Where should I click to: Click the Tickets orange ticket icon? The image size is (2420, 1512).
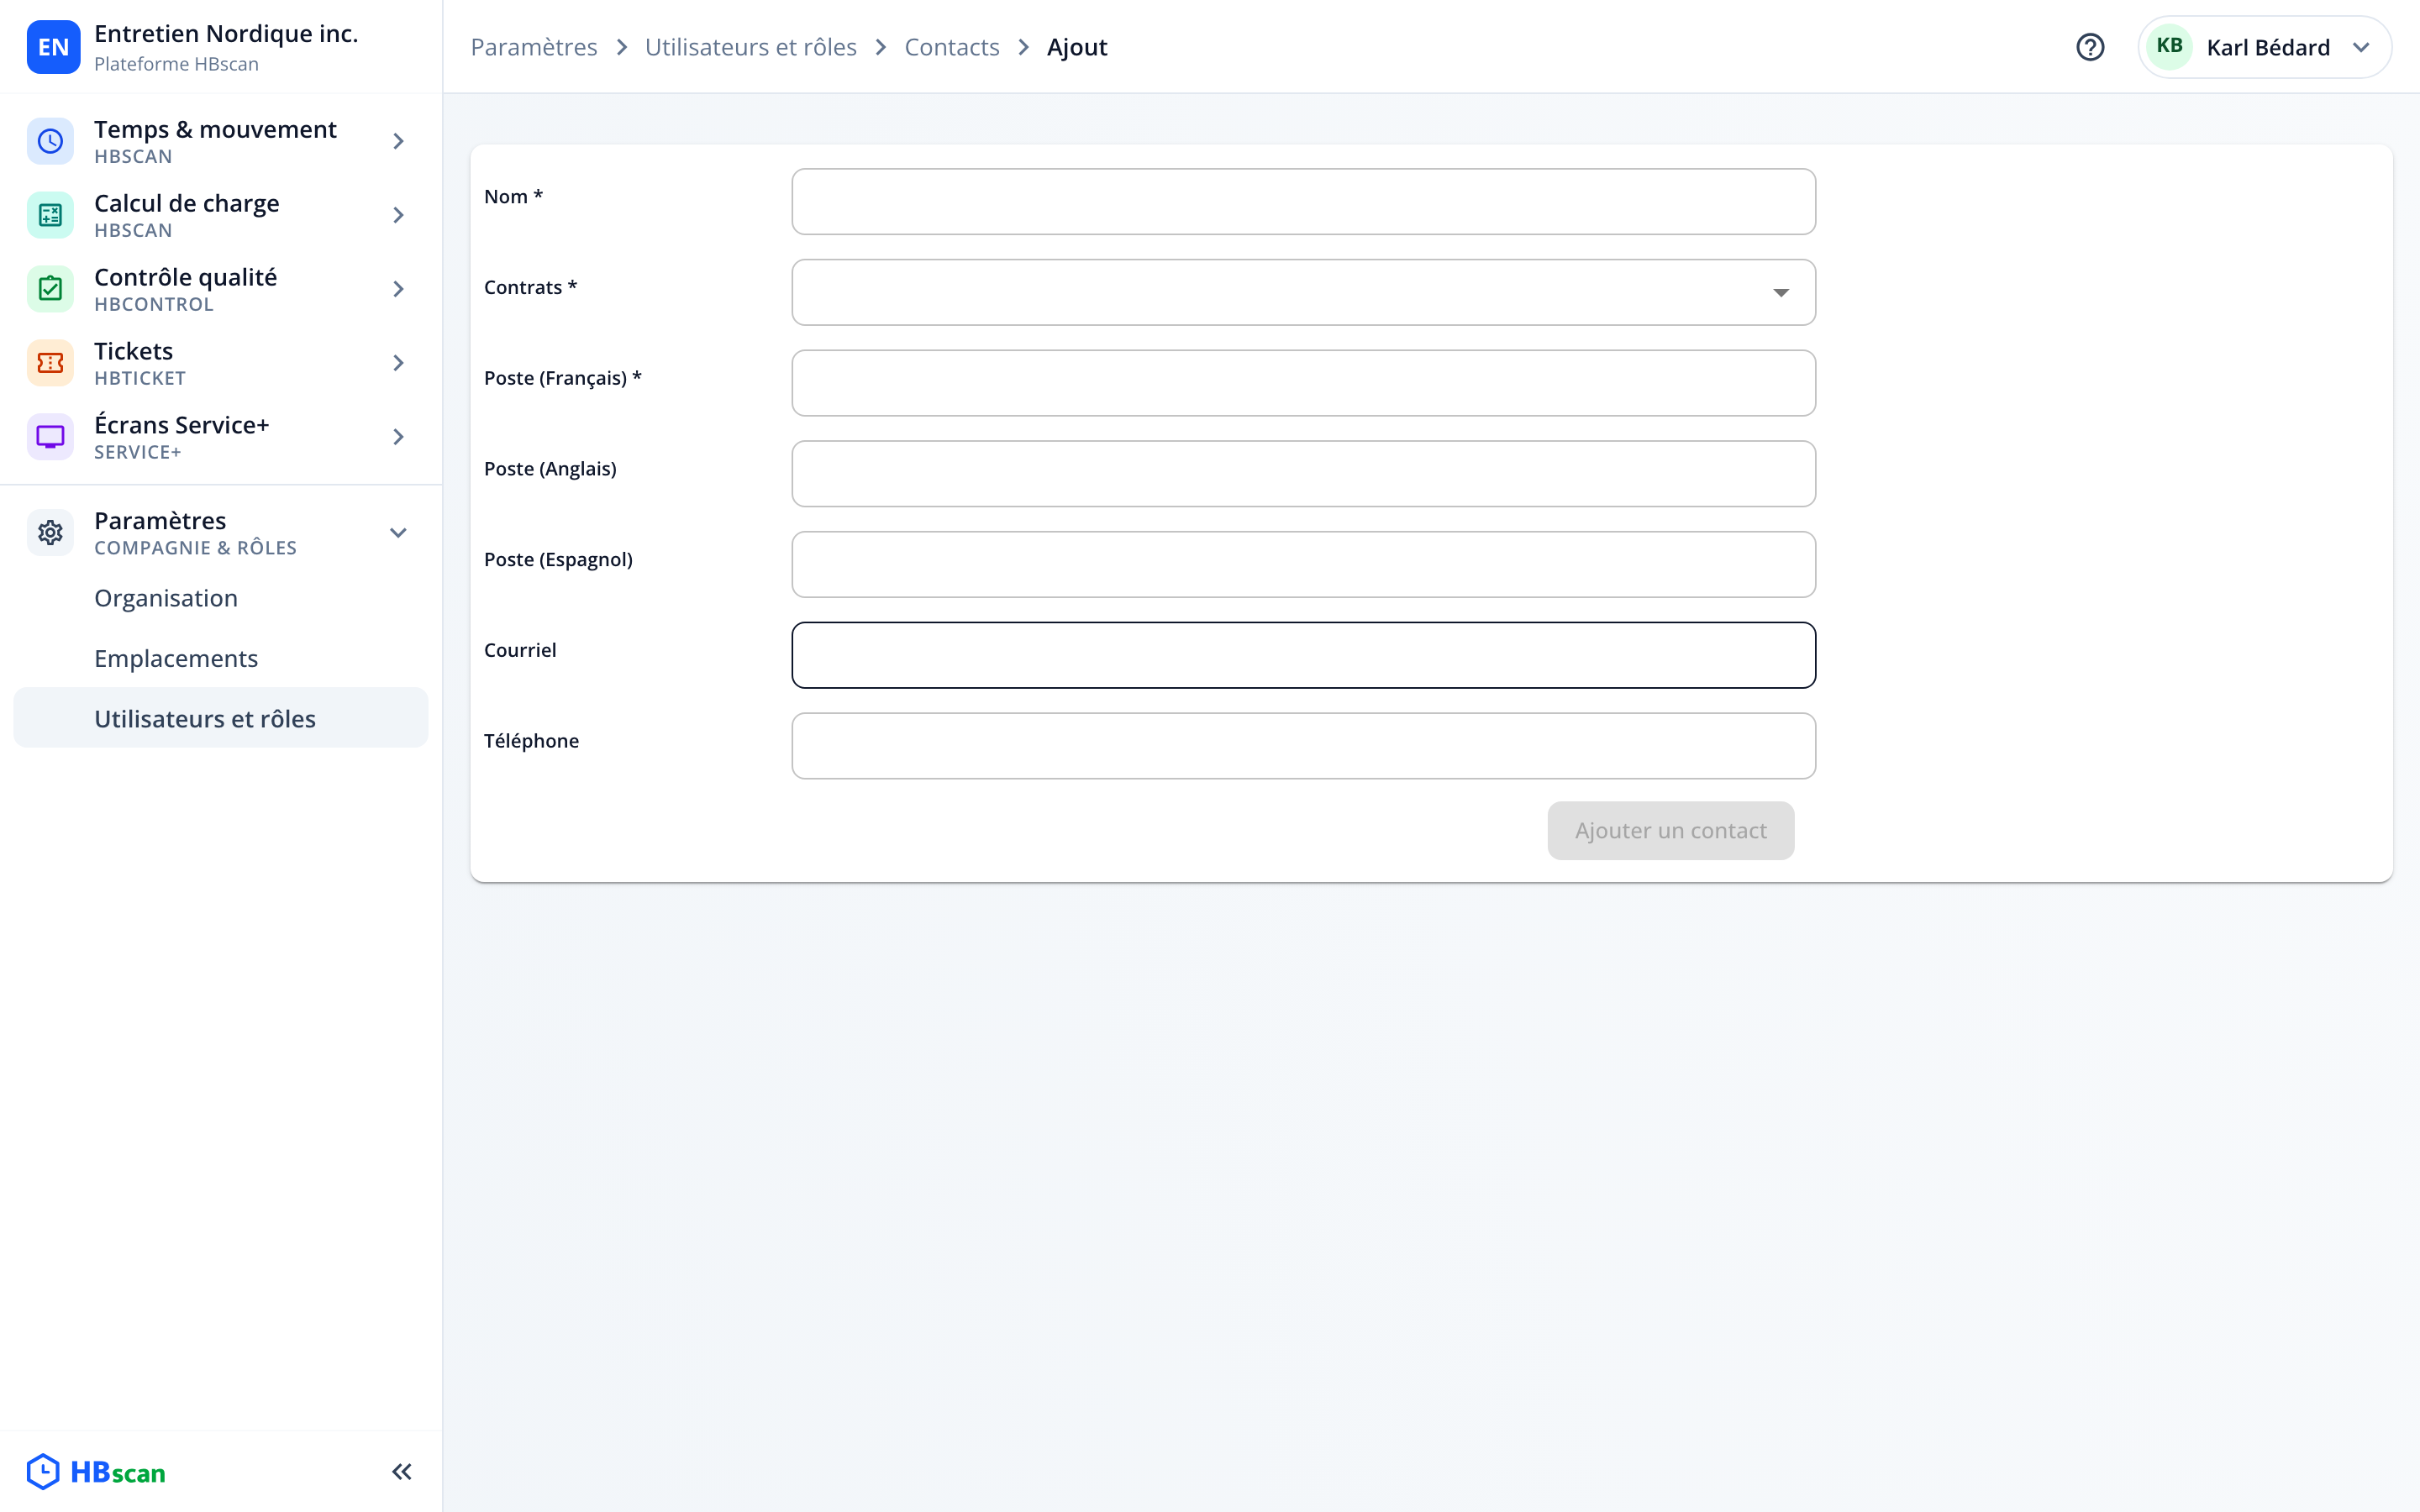pyautogui.click(x=50, y=363)
